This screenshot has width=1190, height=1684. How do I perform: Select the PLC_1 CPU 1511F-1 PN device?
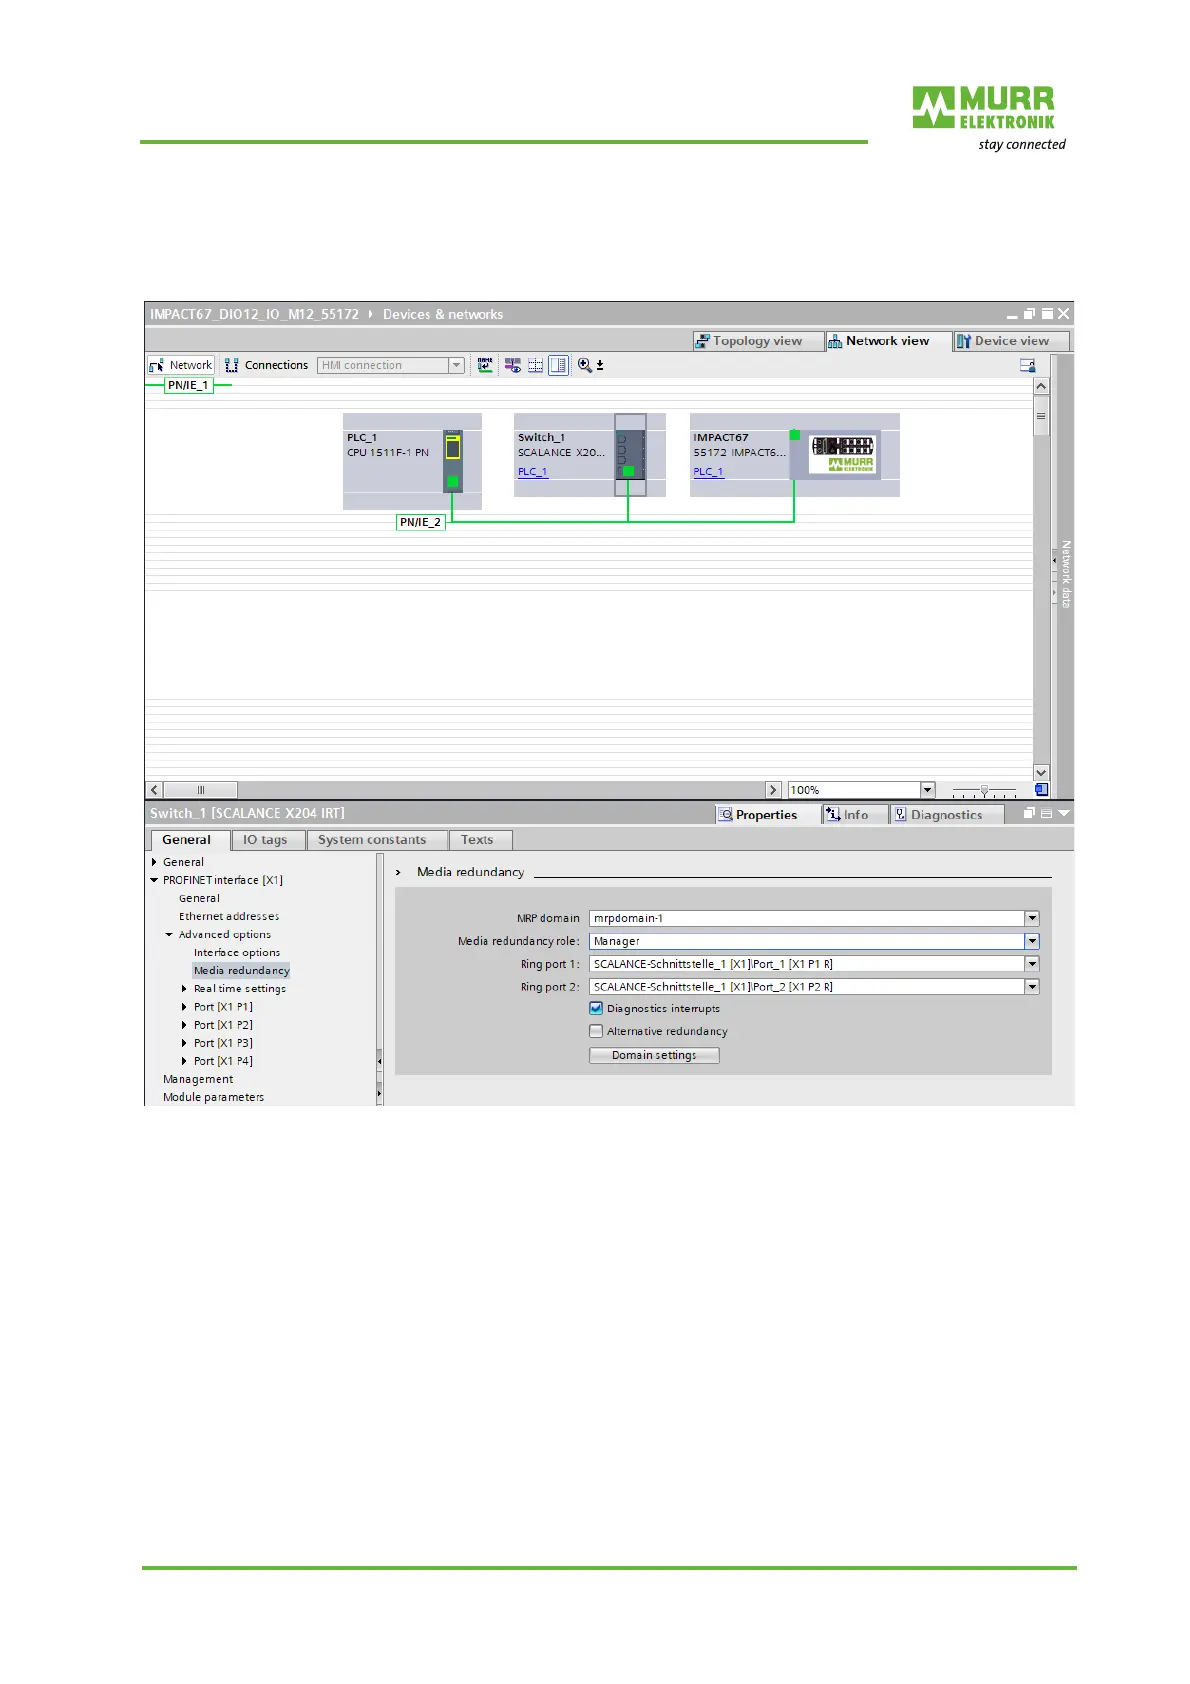pos(412,461)
